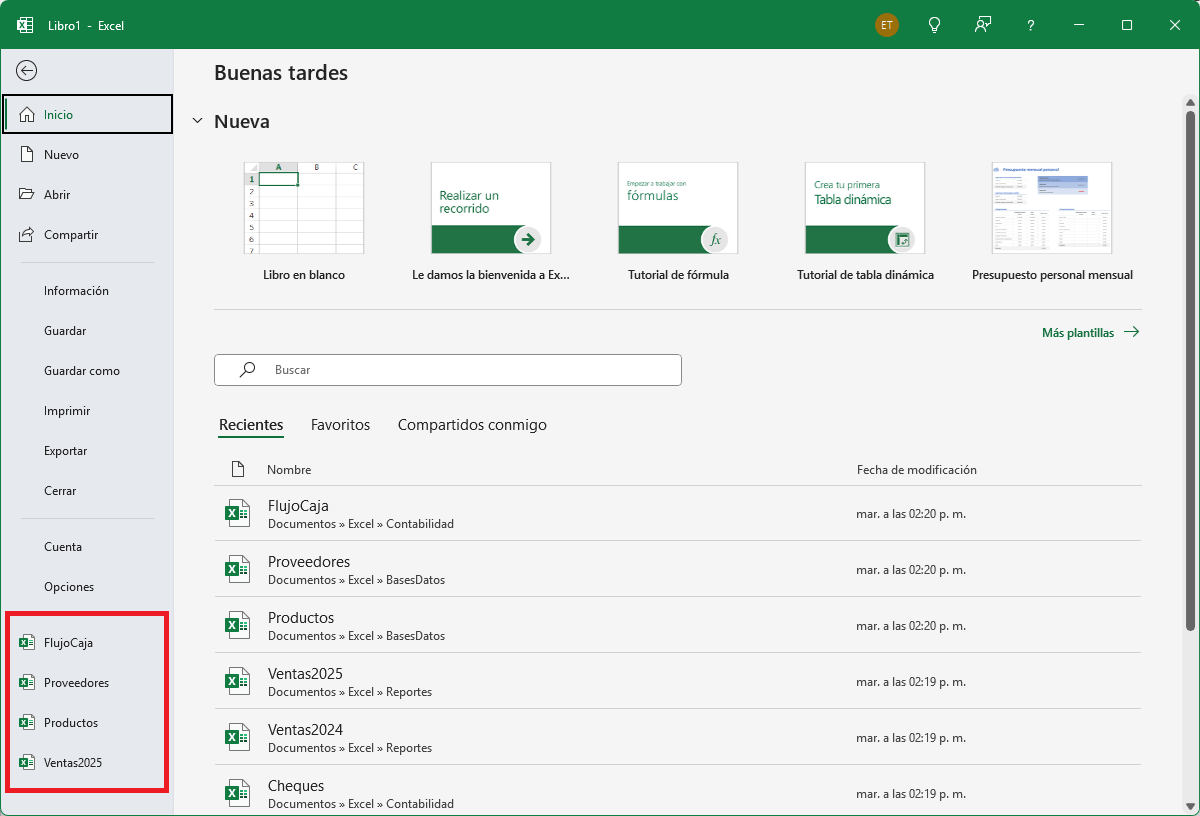
Task: Open Opciones settings
Action: (88, 587)
